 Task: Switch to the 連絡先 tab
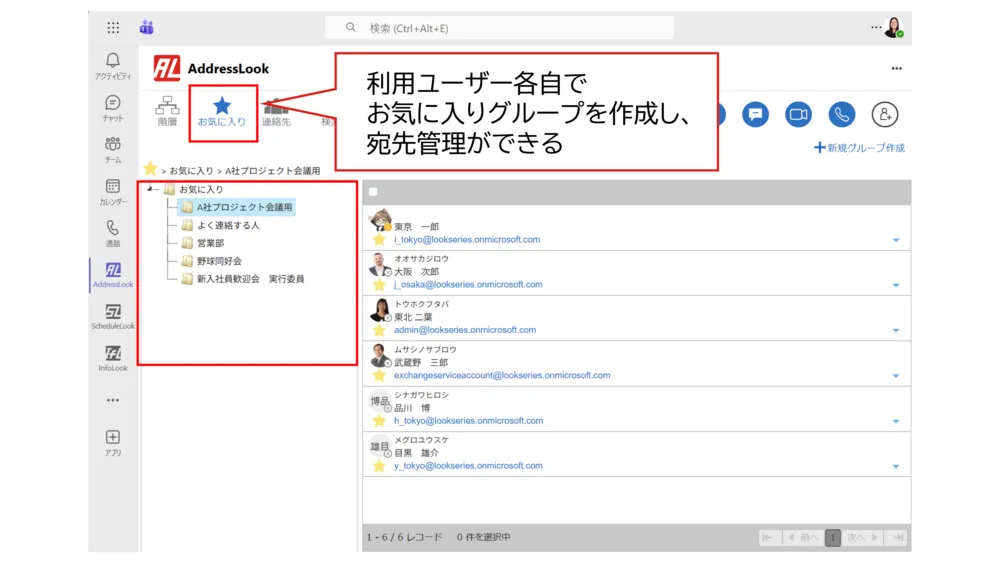coord(276,112)
